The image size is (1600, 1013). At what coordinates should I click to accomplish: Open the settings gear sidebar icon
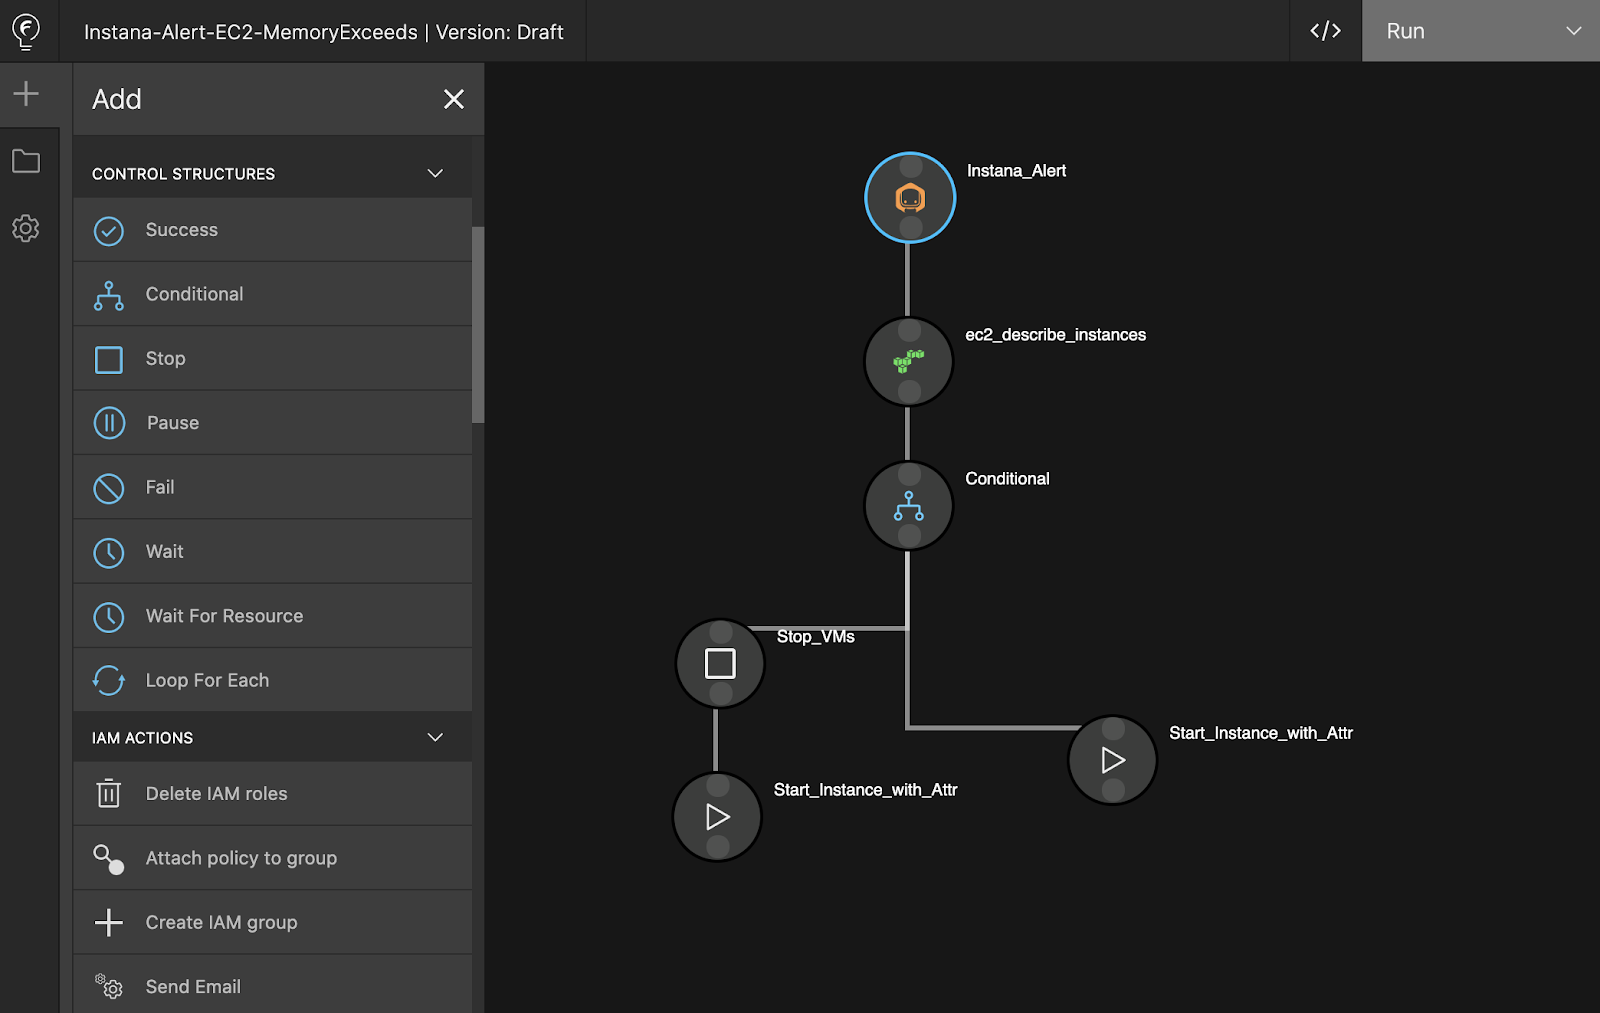26,228
